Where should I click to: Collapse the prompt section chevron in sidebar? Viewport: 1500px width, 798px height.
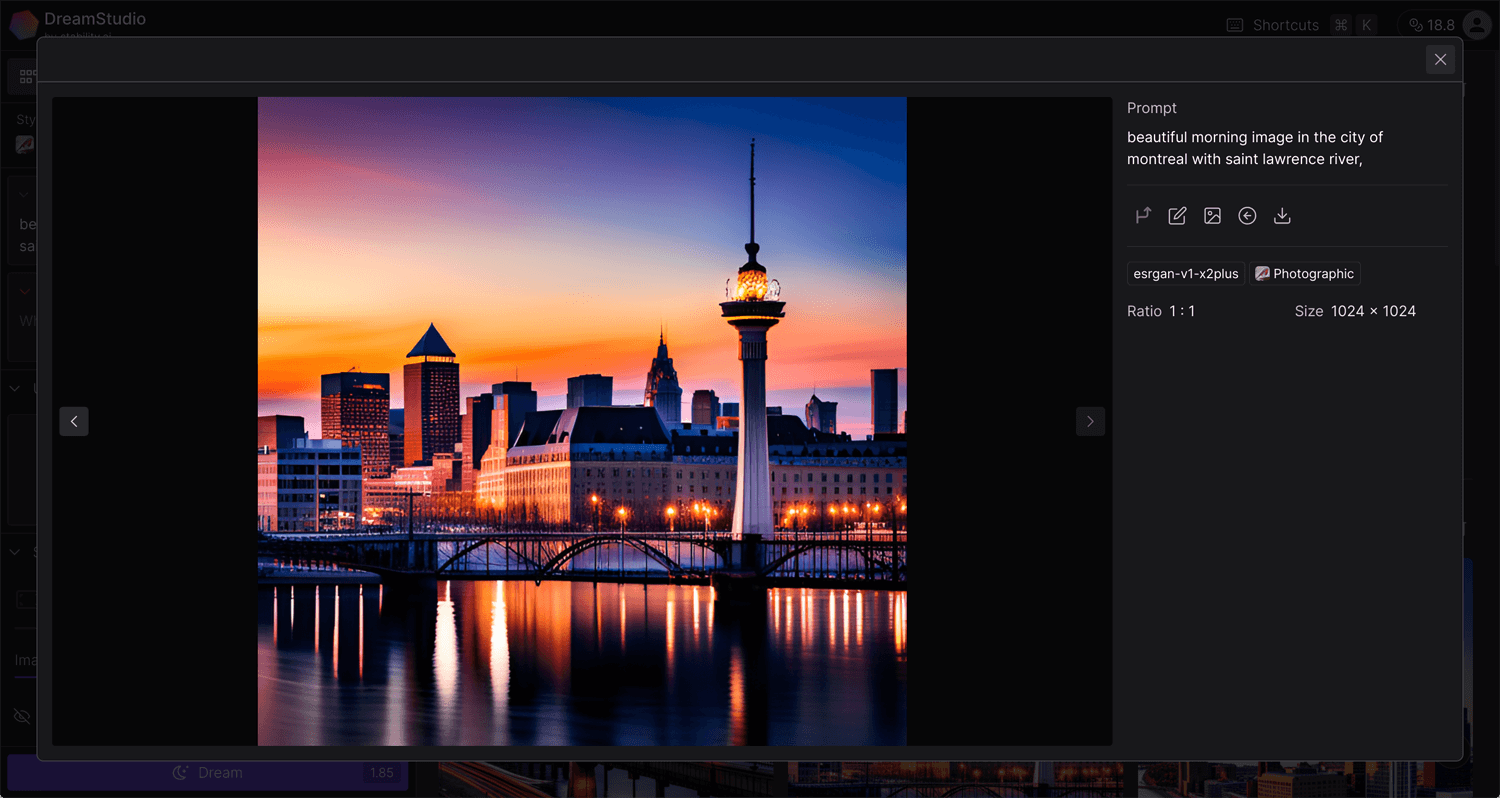click(x=24, y=195)
